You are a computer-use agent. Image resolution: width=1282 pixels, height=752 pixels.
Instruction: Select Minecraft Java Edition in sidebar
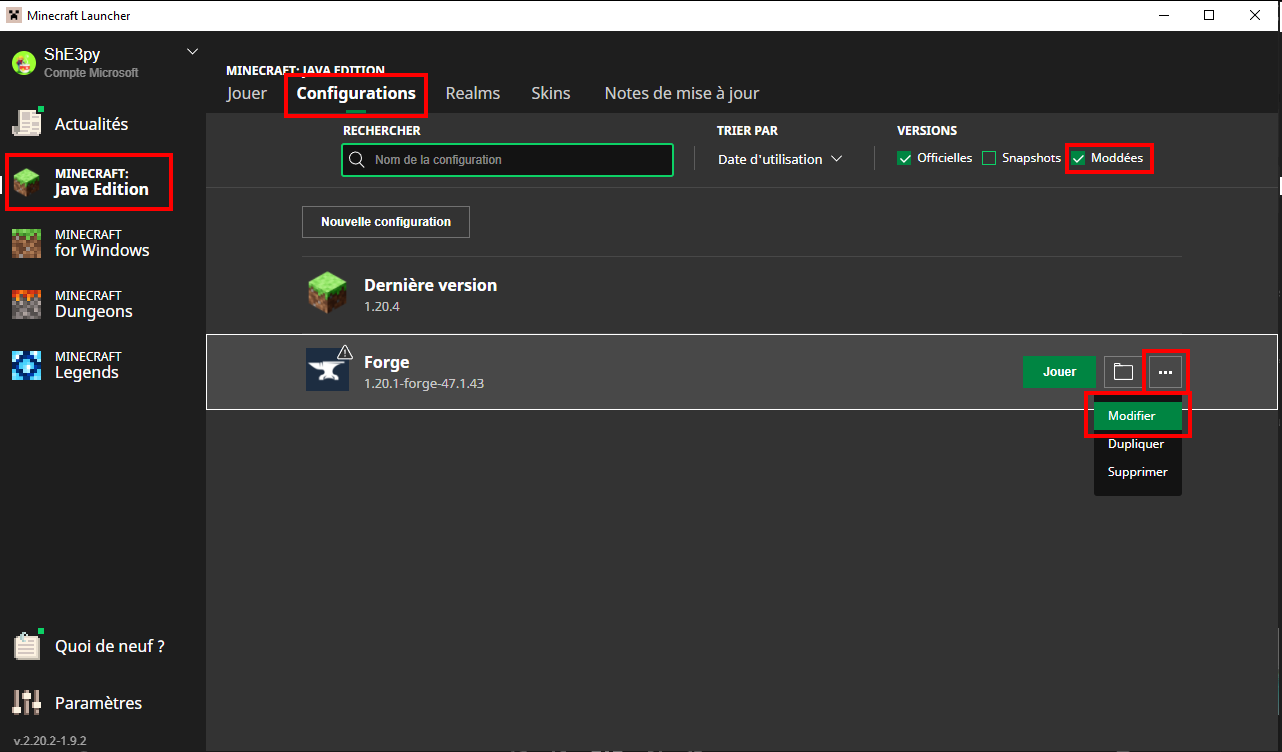pyautogui.click(x=90, y=182)
